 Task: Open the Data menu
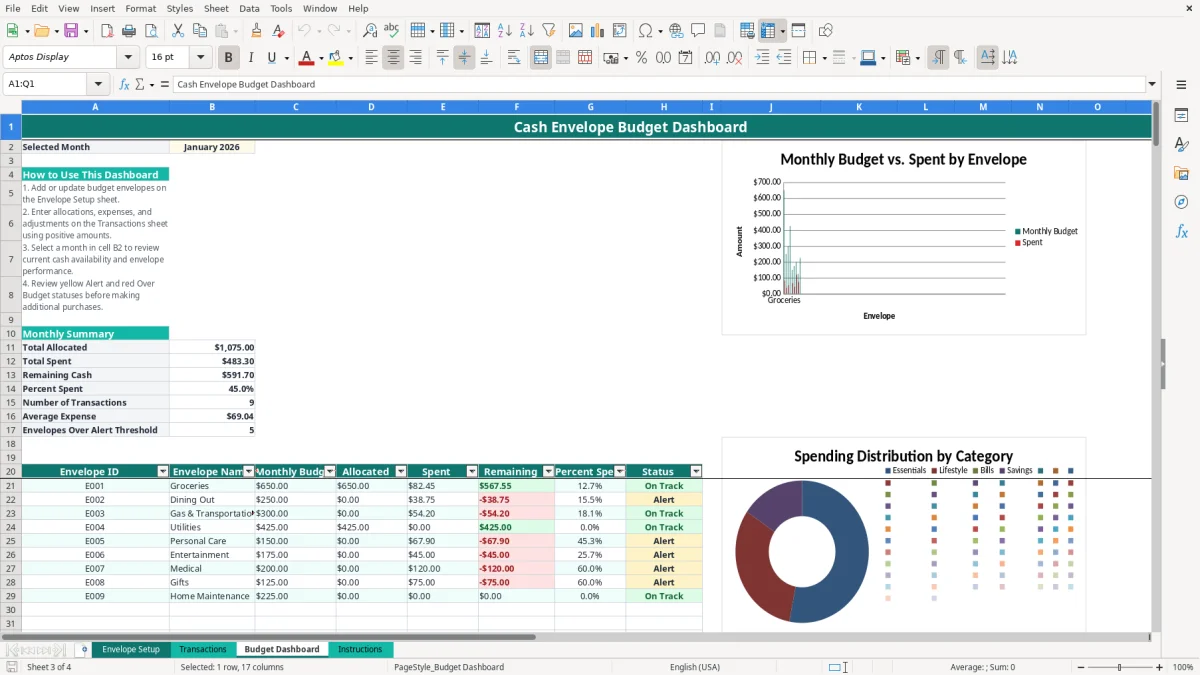(249, 8)
